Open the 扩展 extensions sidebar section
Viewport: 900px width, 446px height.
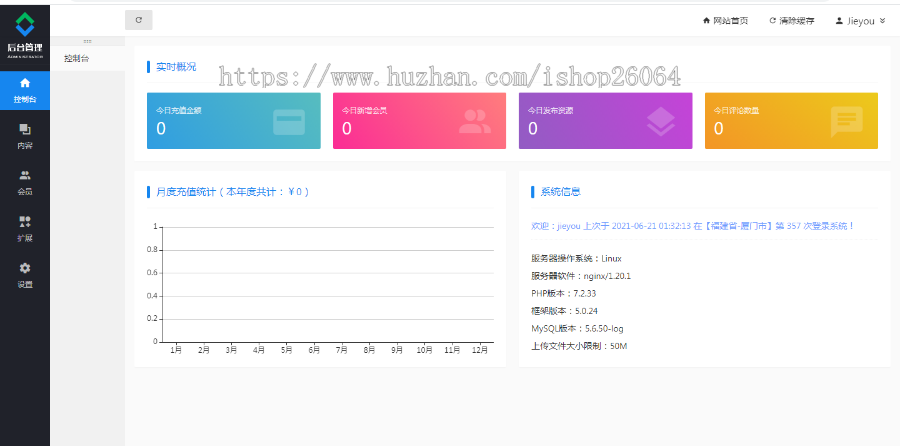click(25, 230)
